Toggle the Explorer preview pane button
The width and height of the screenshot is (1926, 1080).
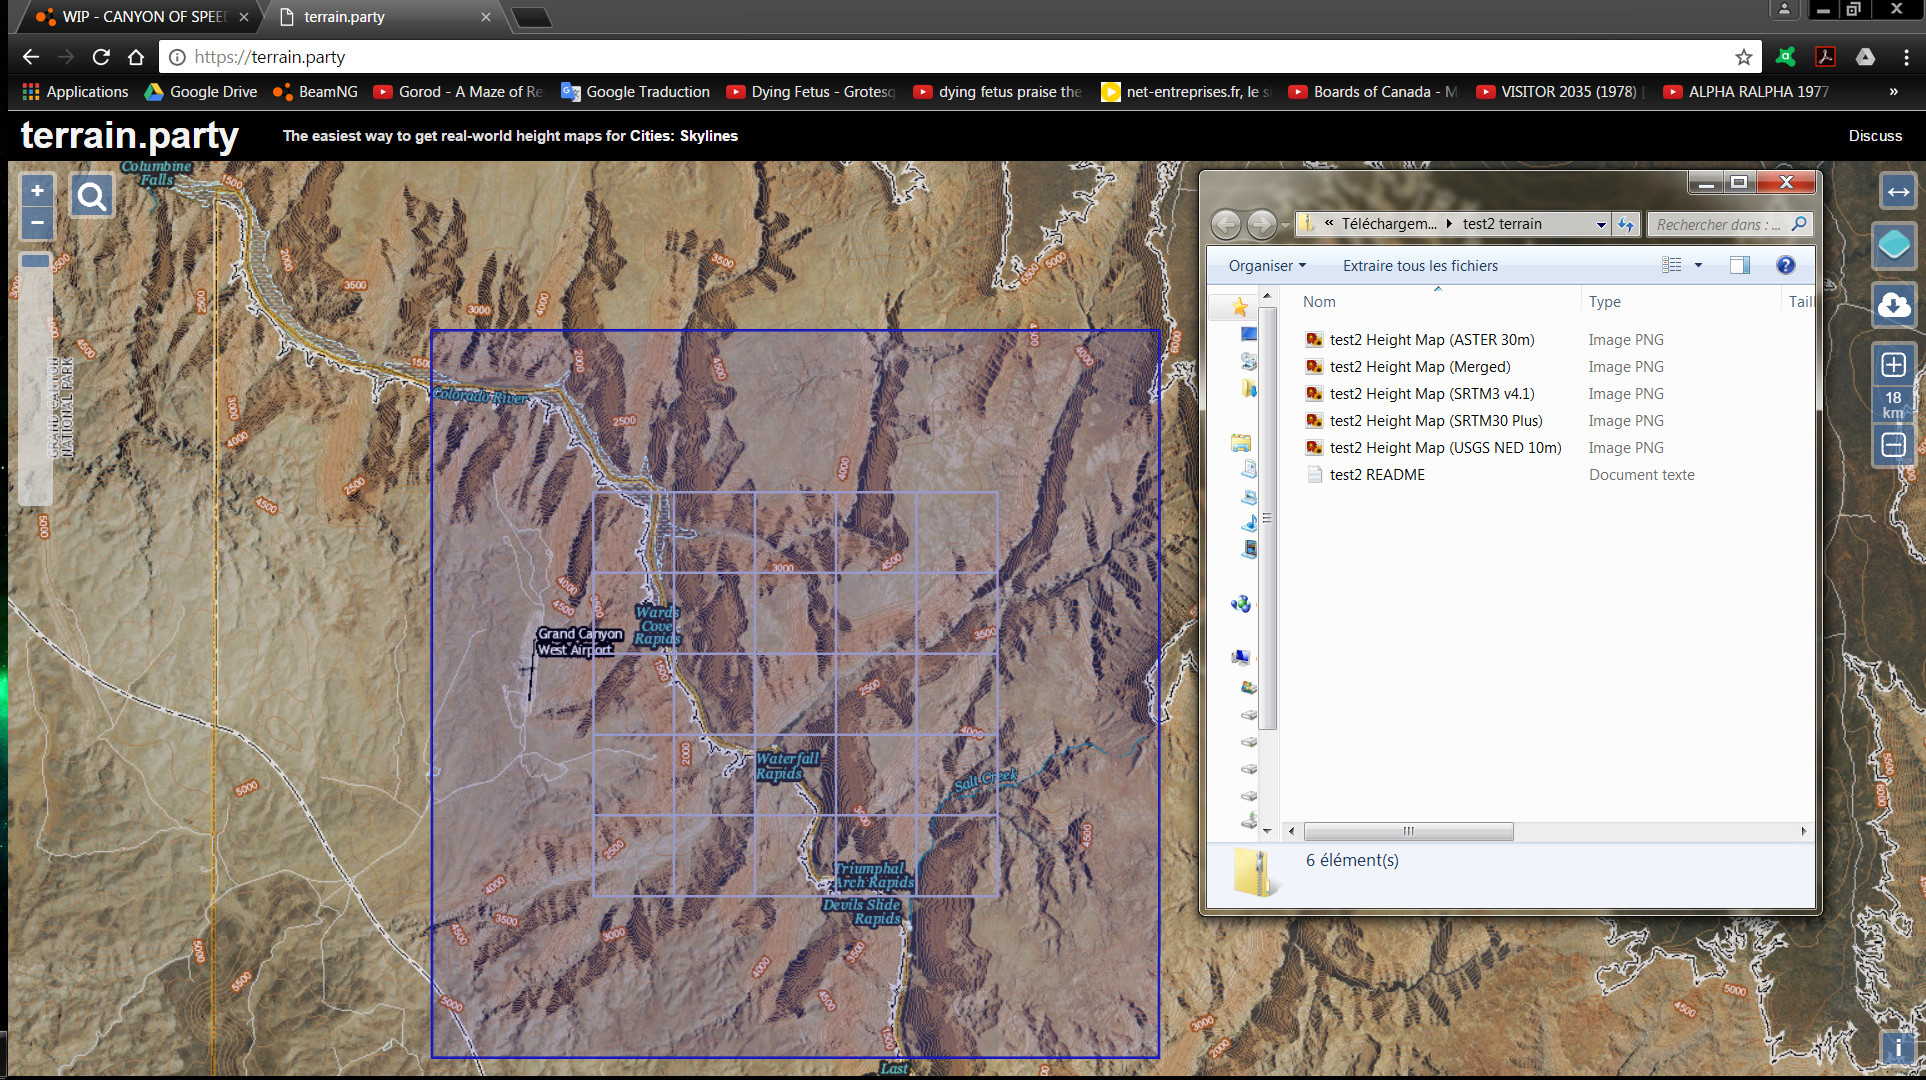1740,265
